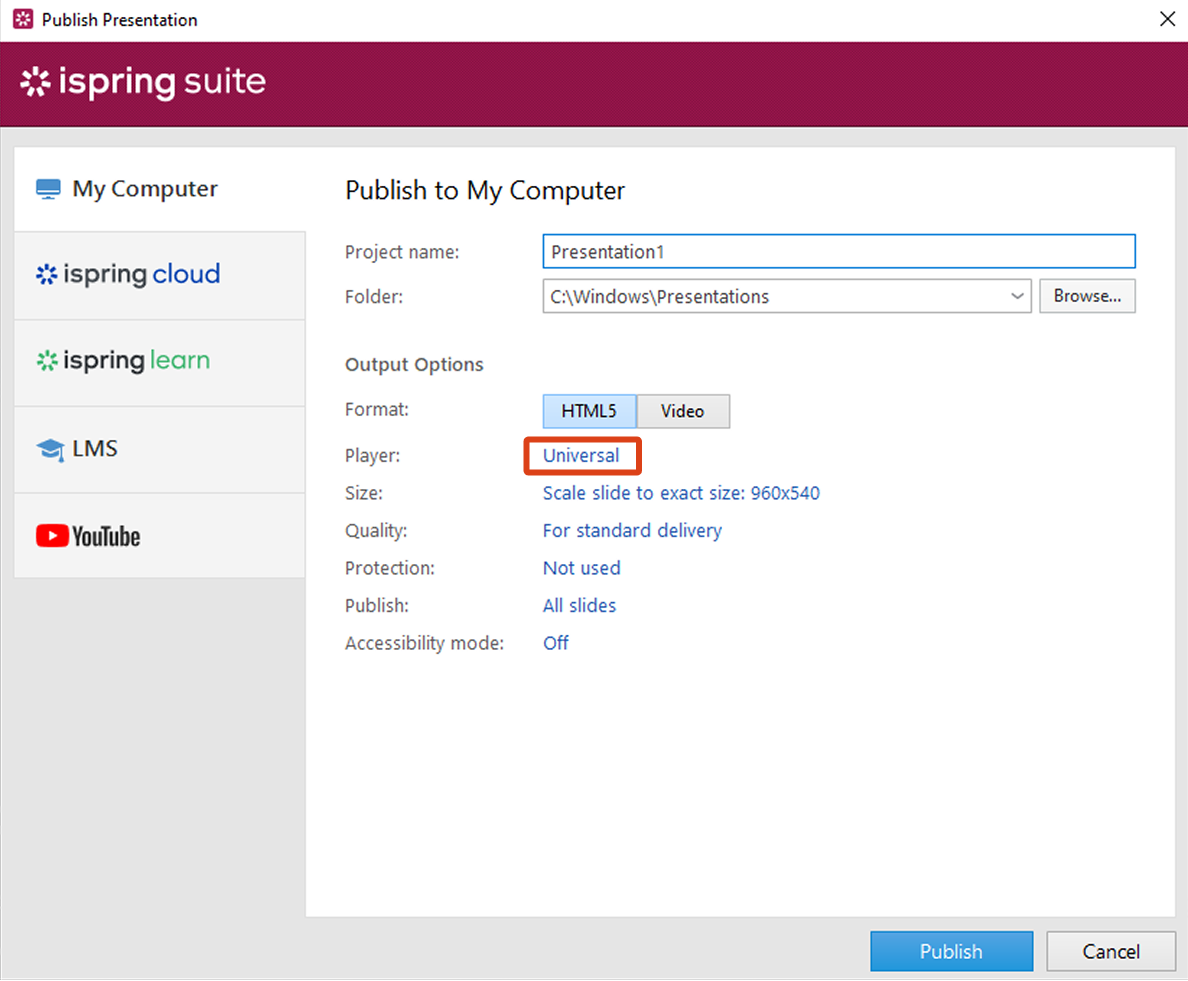Open the Folder path dropdown

pyautogui.click(x=1017, y=296)
